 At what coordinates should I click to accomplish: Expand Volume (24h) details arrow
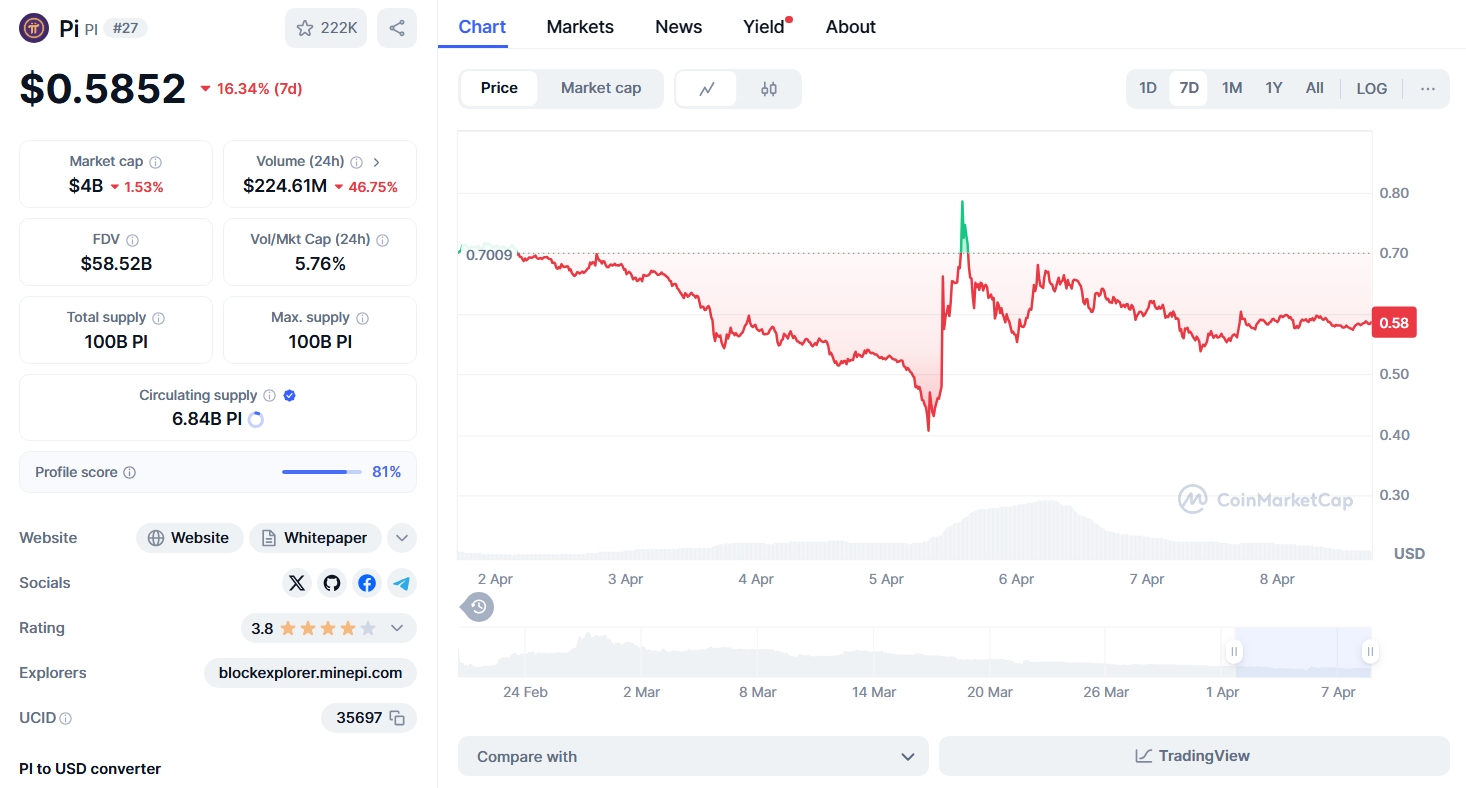click(376, 162)
